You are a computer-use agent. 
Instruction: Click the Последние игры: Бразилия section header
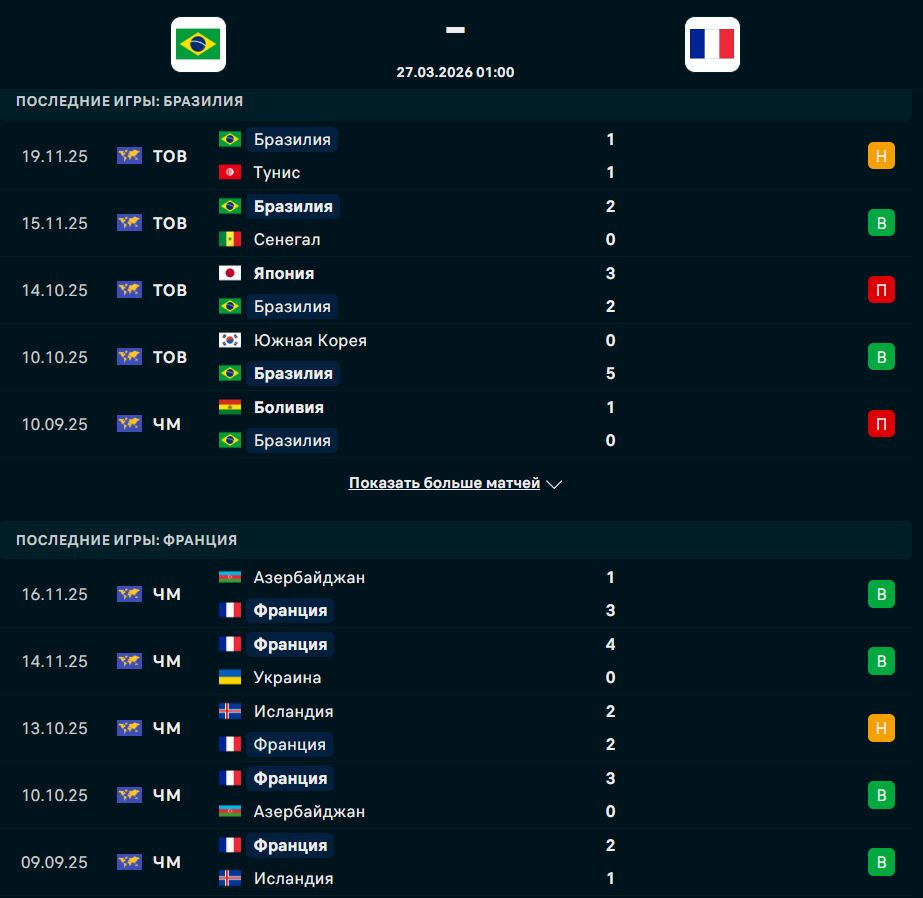tap(129, 101)
